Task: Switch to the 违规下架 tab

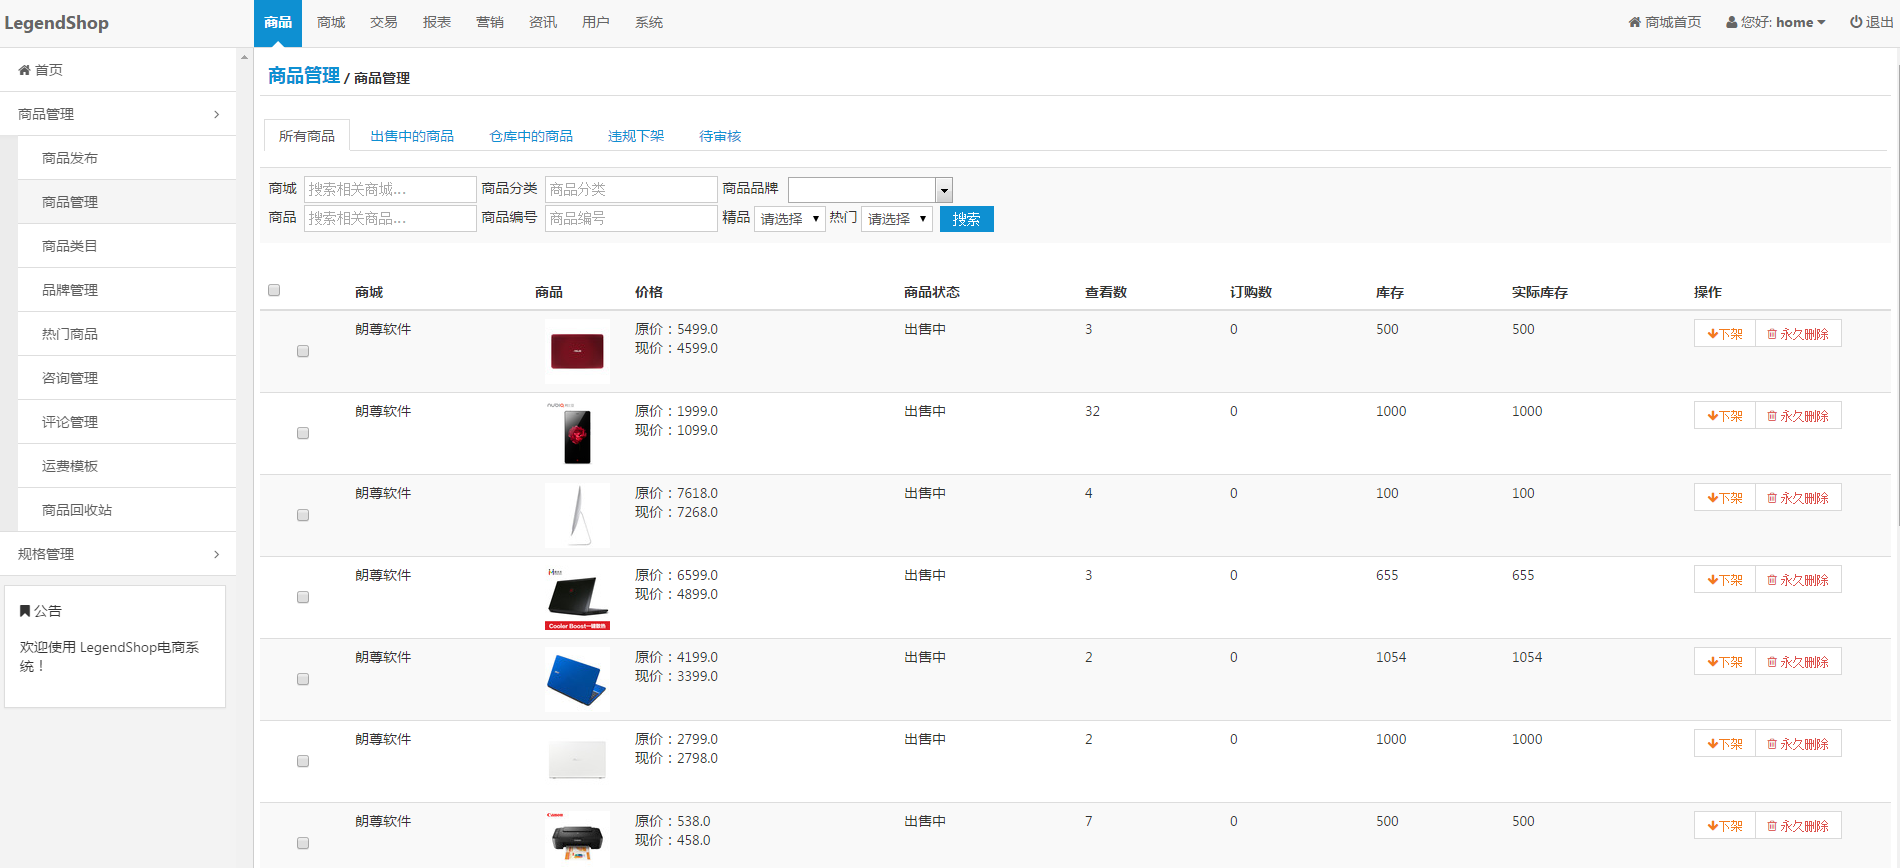Action: [636, 136]
